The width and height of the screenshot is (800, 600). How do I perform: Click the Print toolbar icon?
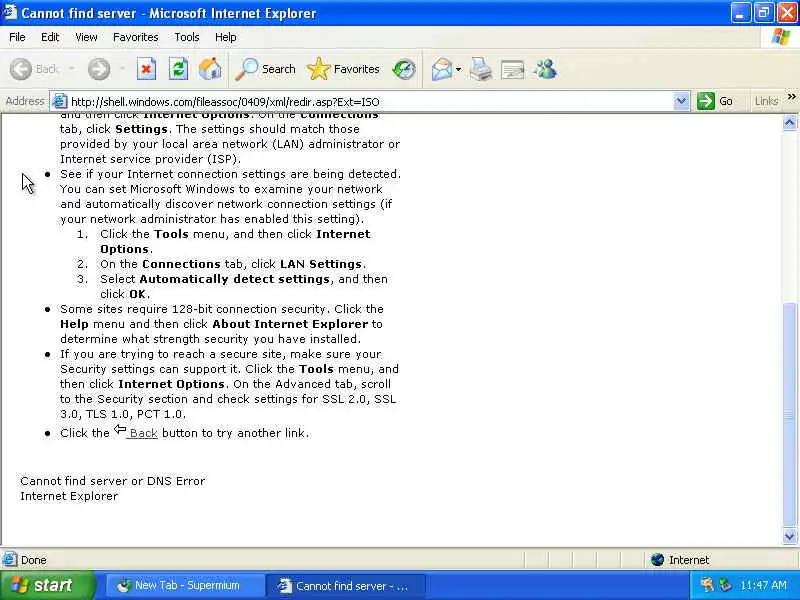pyautogui.click(x=481, y=69)
